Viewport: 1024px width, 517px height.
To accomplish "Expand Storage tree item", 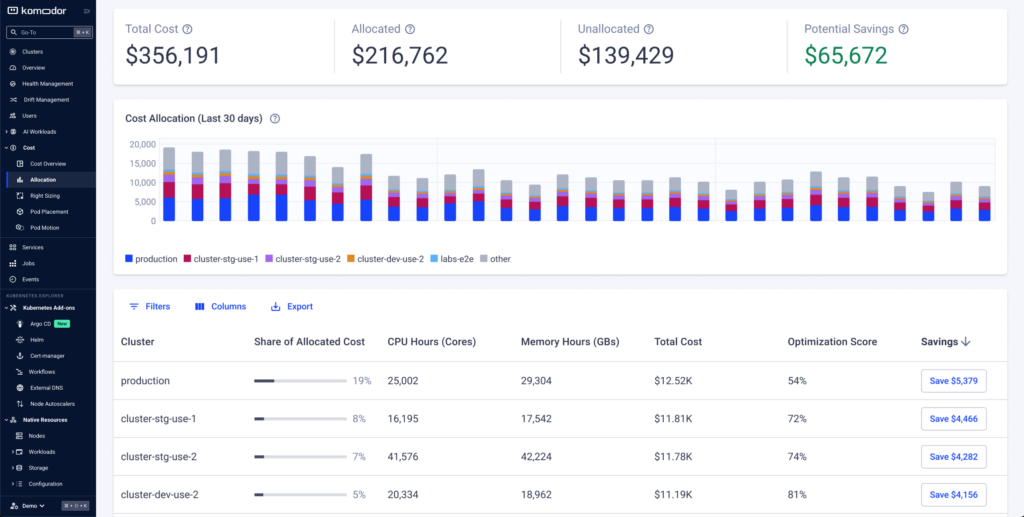I will pyautogui.click(x=12, y=468).
